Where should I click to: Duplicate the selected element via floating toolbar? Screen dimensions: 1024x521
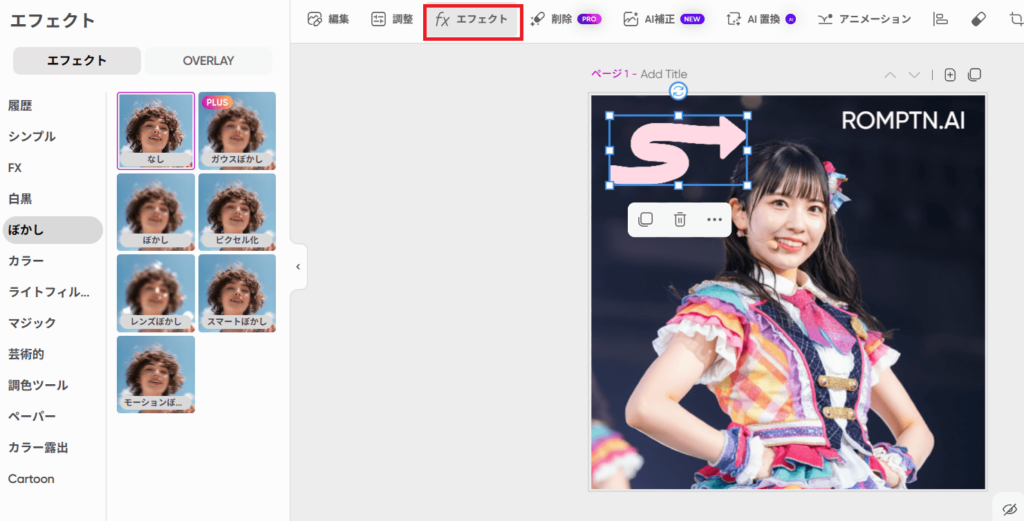[x=646, y=219]
